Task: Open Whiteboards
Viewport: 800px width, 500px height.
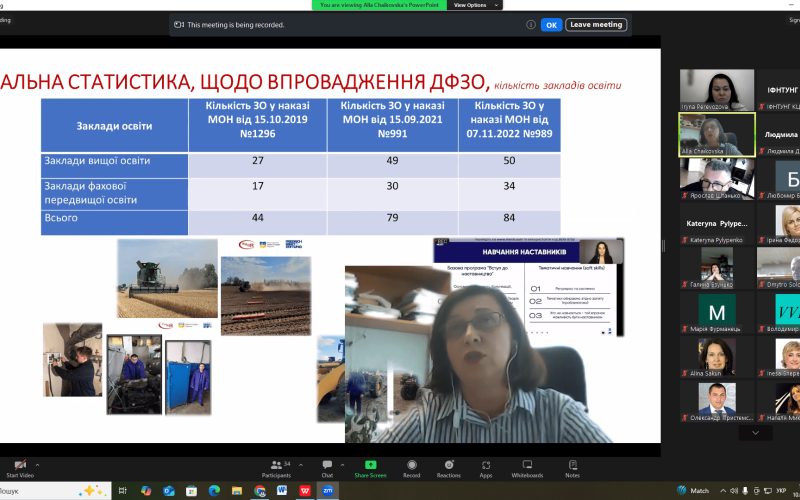Action: point(528,469)
